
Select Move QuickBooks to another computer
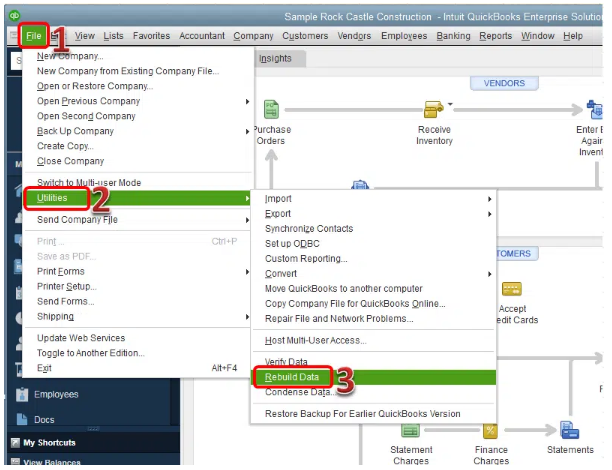(373, 289)
